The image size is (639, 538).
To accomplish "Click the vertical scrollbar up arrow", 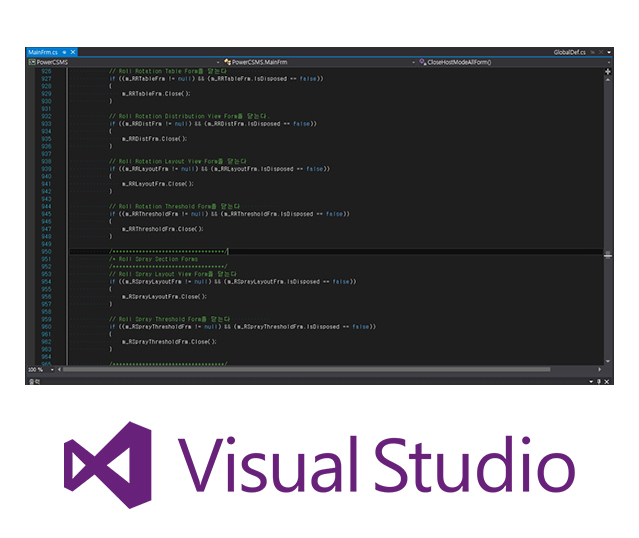I will point(608,80).
